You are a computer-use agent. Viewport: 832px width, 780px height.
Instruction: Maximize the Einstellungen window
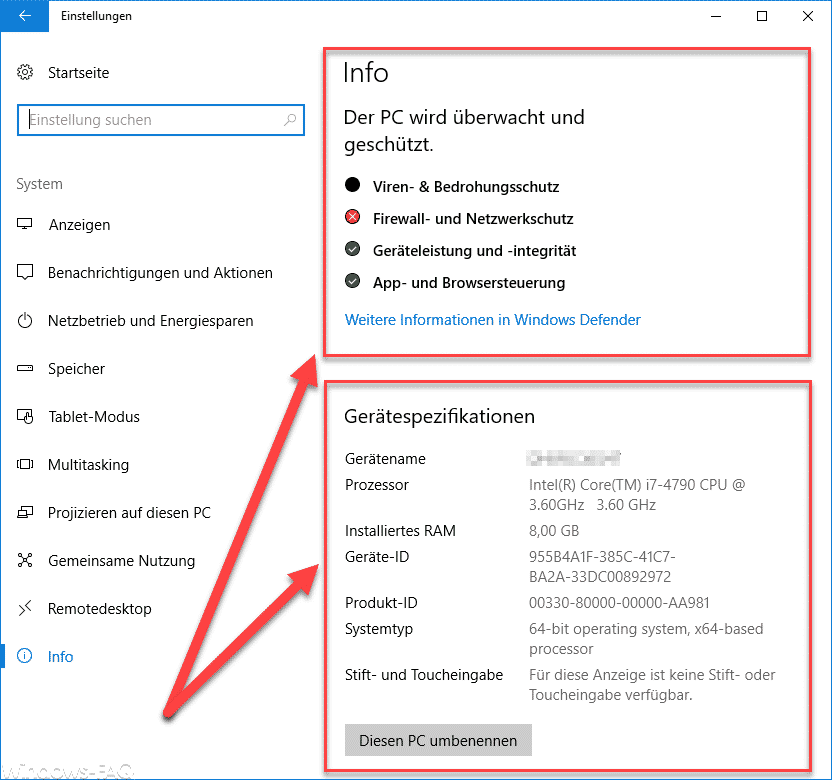[762, 16]
